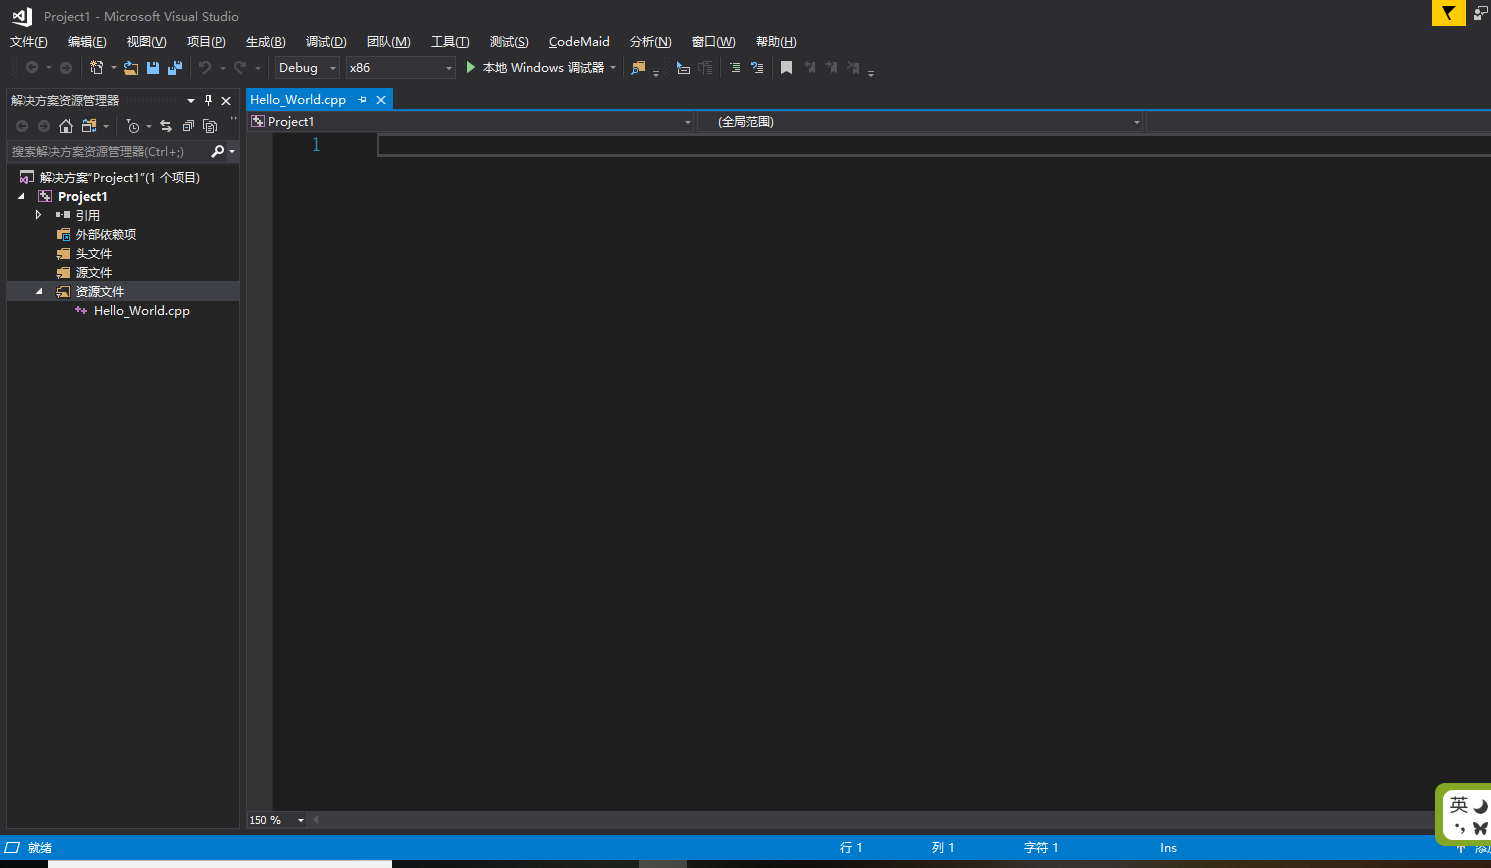Toggle auto-hide pin on Solution Explorer panel
The width and height of the screenshot is (1491, 868).
[x=208, y=100]
